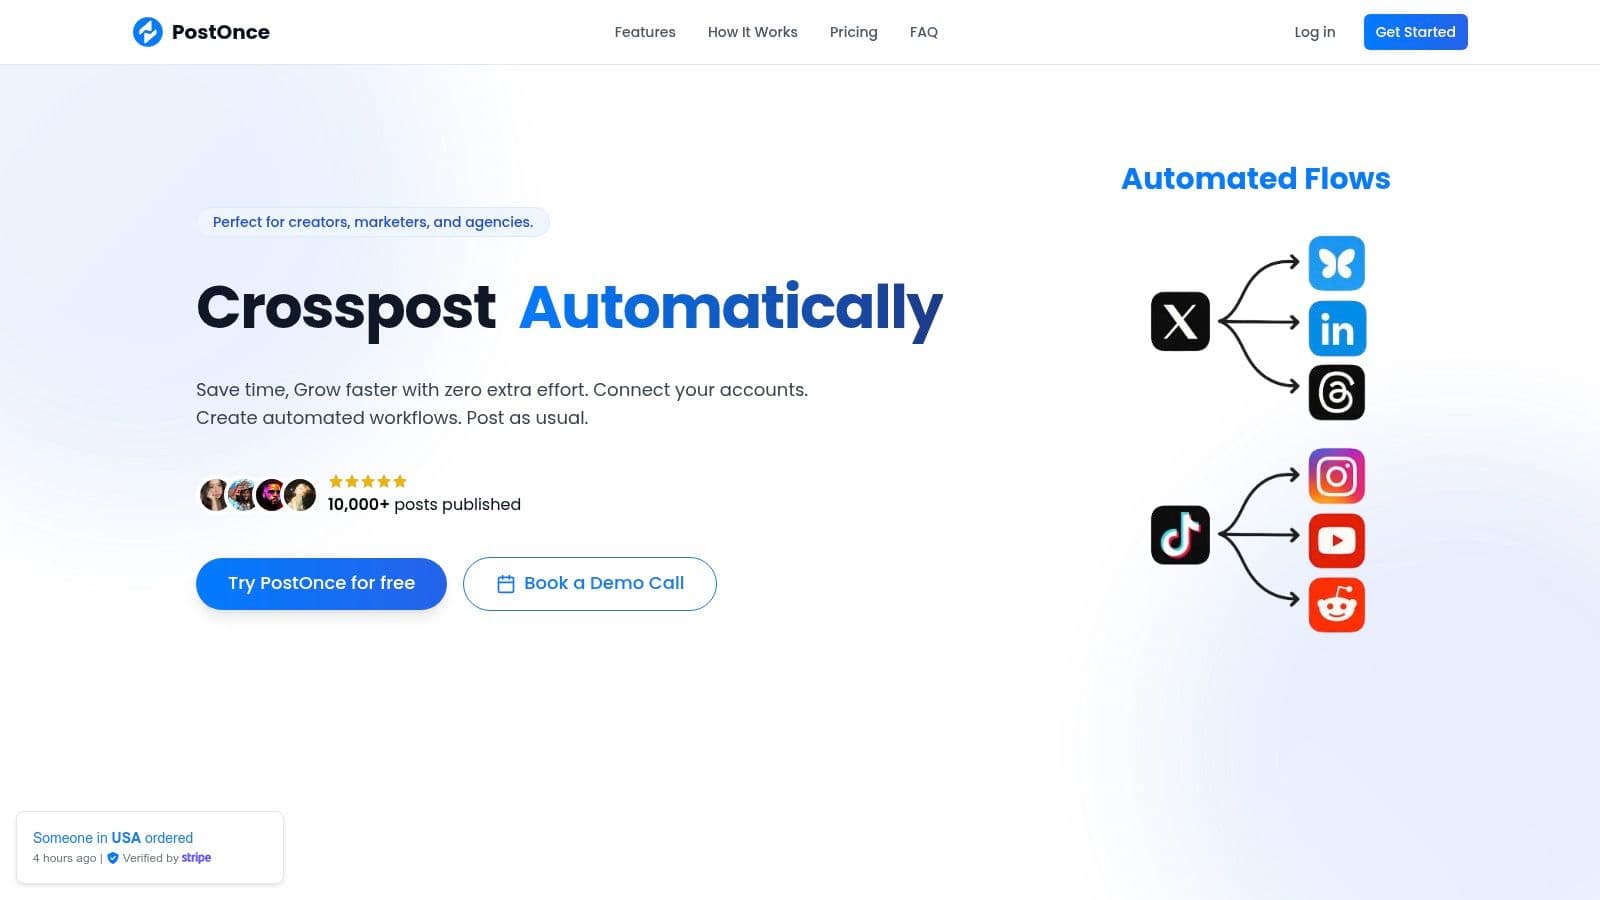Click the YouTube play icon
This screenshot has width=1600, height=900.
1337,541
